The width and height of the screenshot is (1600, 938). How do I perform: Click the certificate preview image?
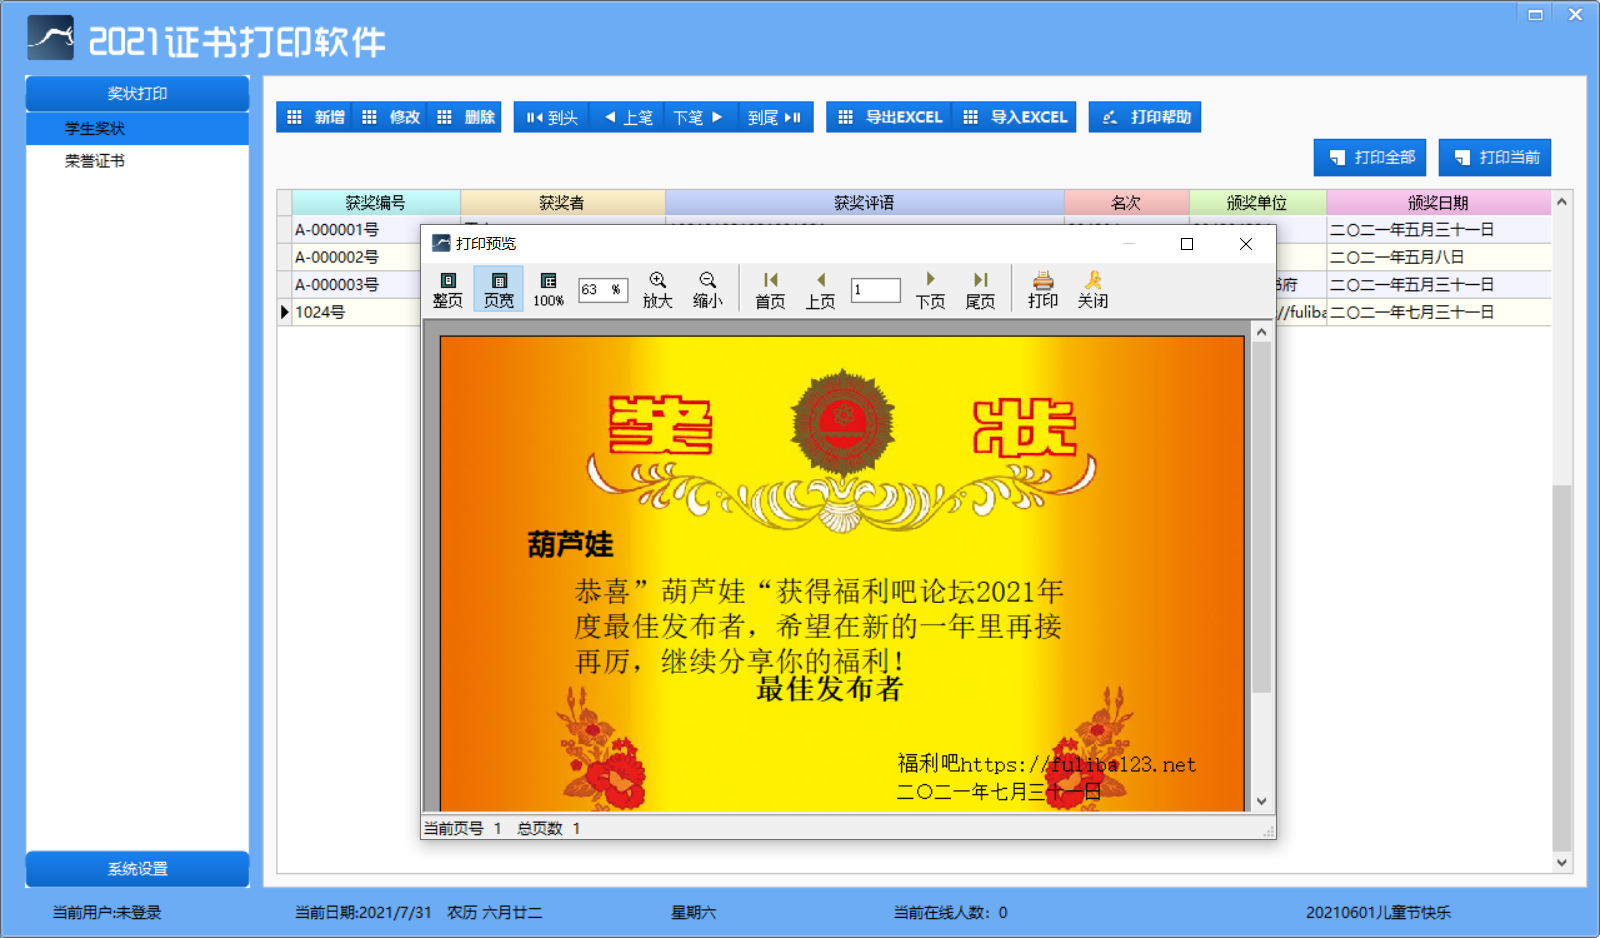[842, 573]
